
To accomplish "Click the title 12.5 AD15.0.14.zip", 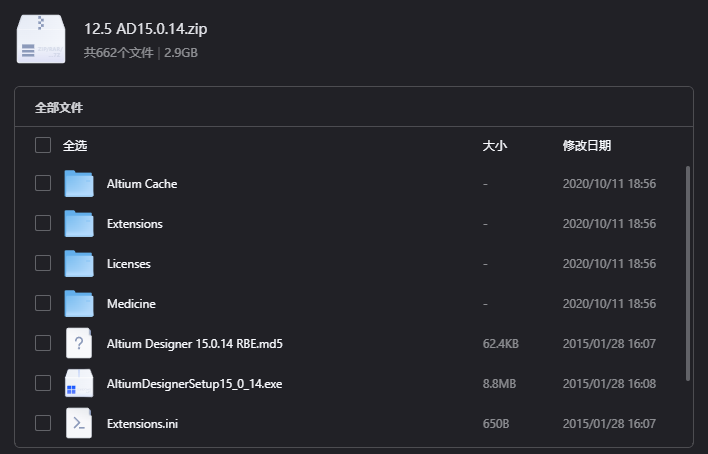I will point(145,29).
